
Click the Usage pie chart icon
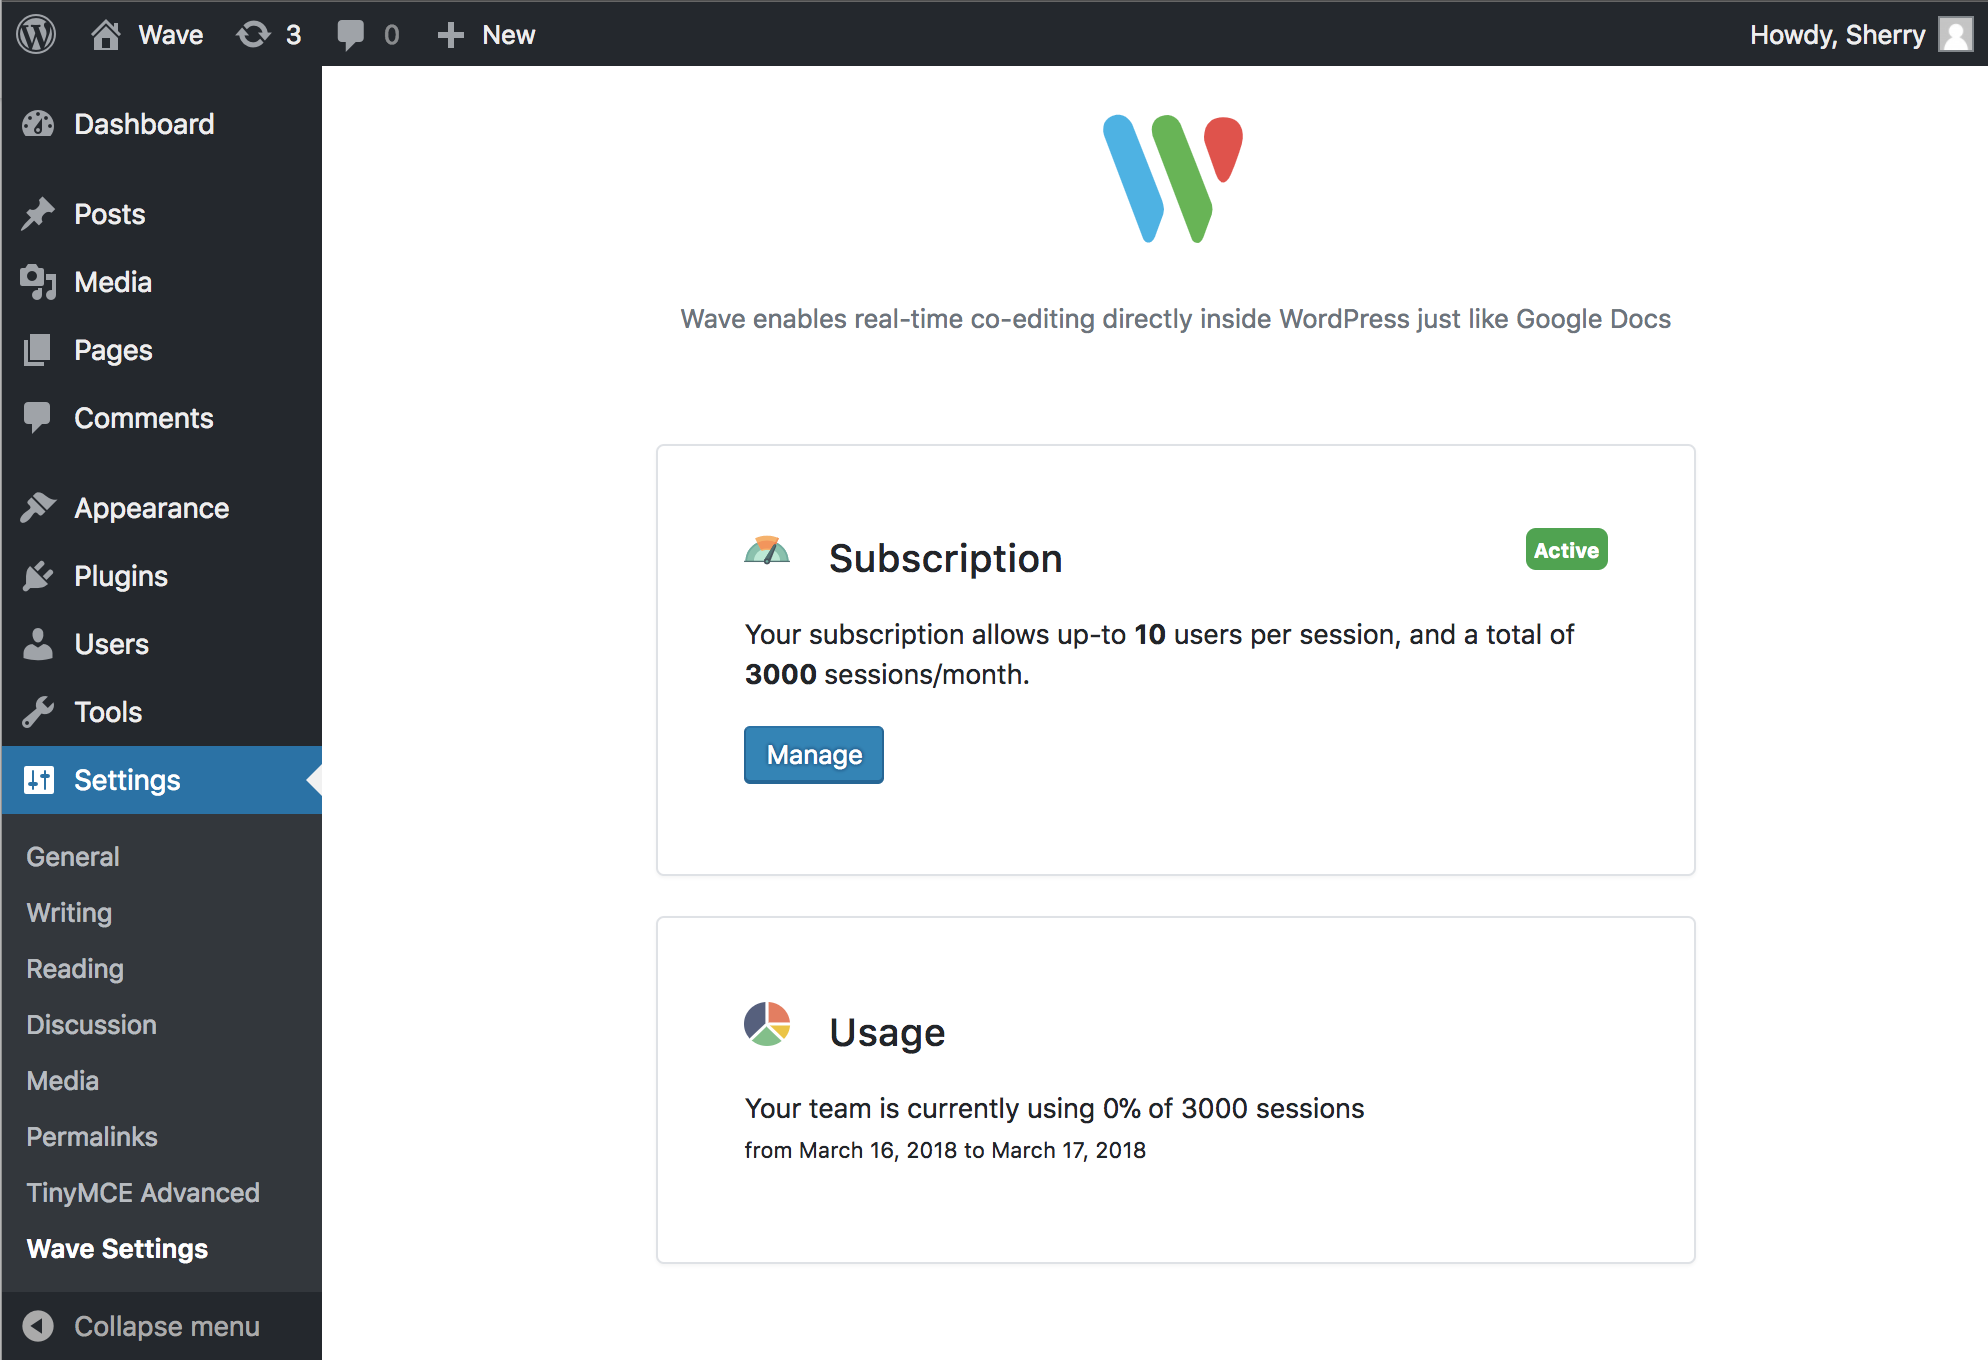tap(767, 1024)
